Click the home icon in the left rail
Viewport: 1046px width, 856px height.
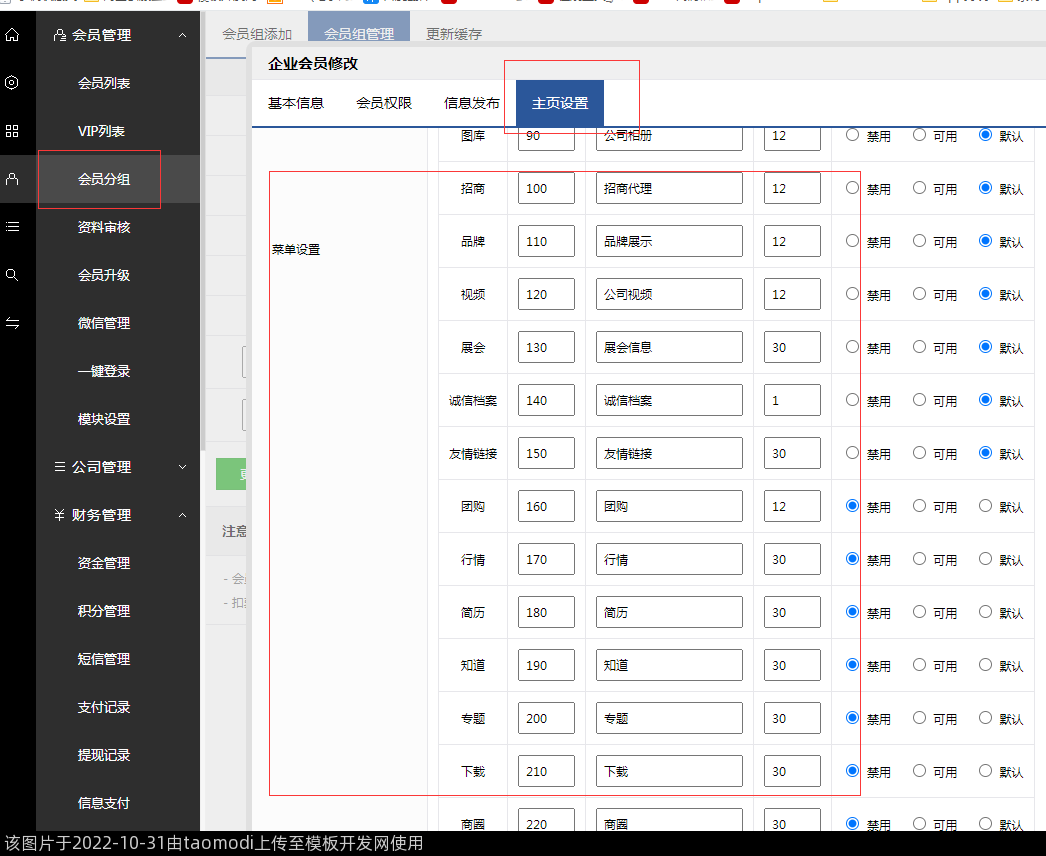pyautogui.click(x=12, y=35)
